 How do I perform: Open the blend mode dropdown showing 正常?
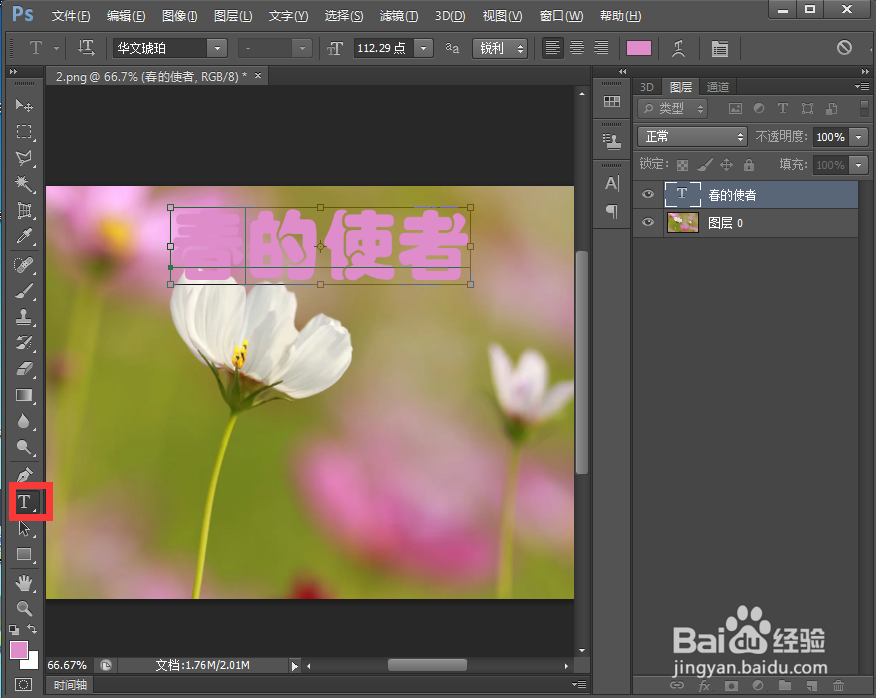tap(692, 136)
